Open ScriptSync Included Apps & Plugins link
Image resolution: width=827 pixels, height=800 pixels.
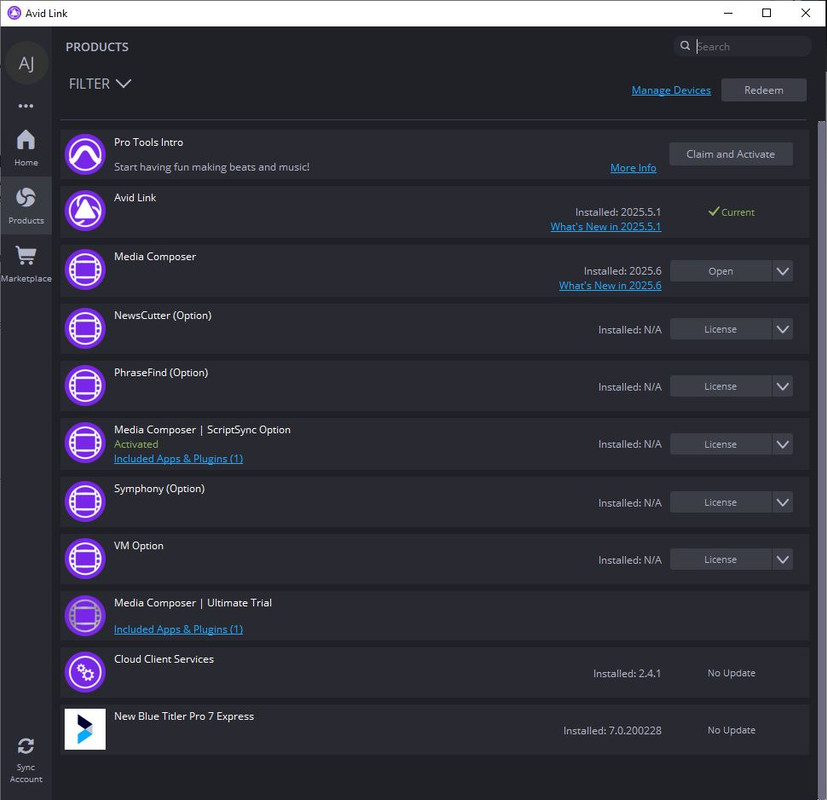pyautogui.click(x=178, y=459)
